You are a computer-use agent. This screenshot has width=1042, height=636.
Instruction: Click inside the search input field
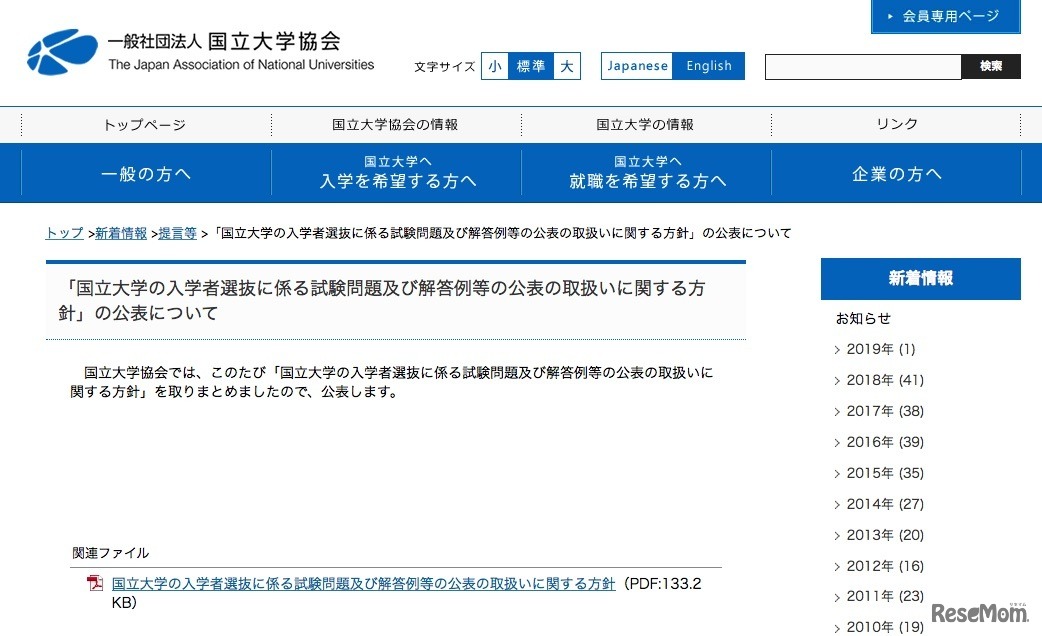862,67
